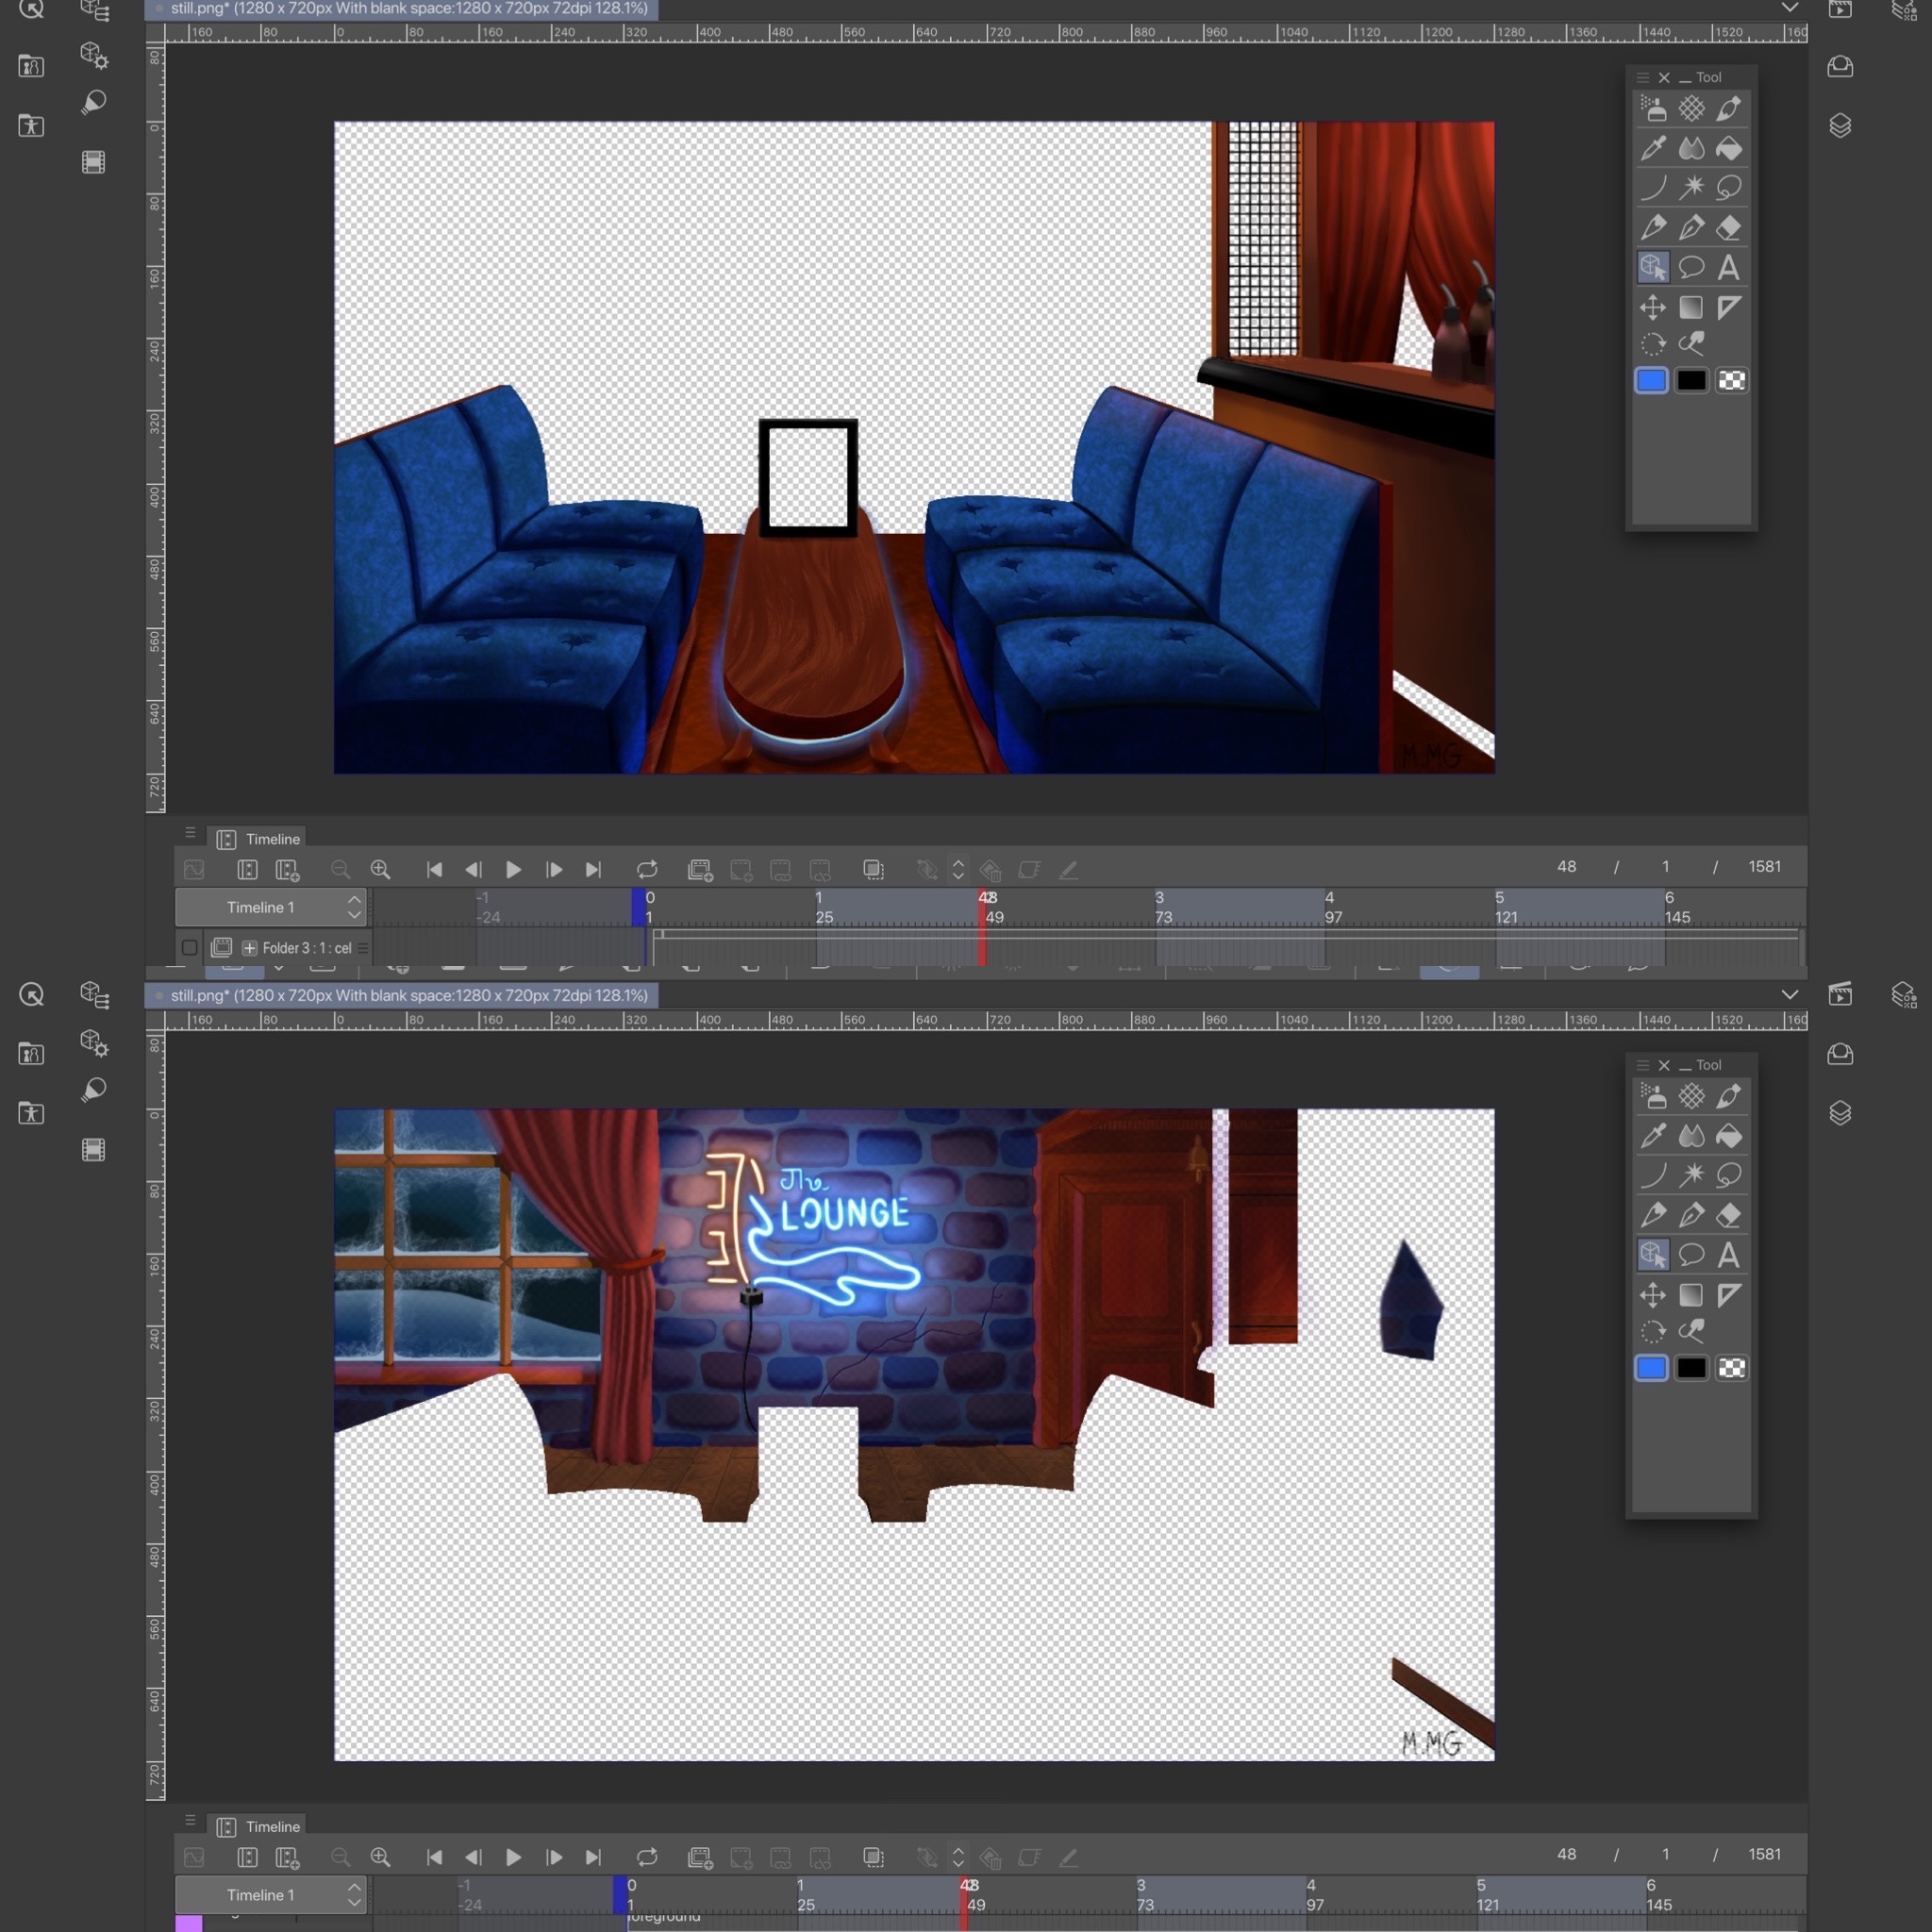The height and width of the screenshot is (1932, 1932).
Task: Pick Auto select wand in blue sofas window
Action: coord(1691,187)
